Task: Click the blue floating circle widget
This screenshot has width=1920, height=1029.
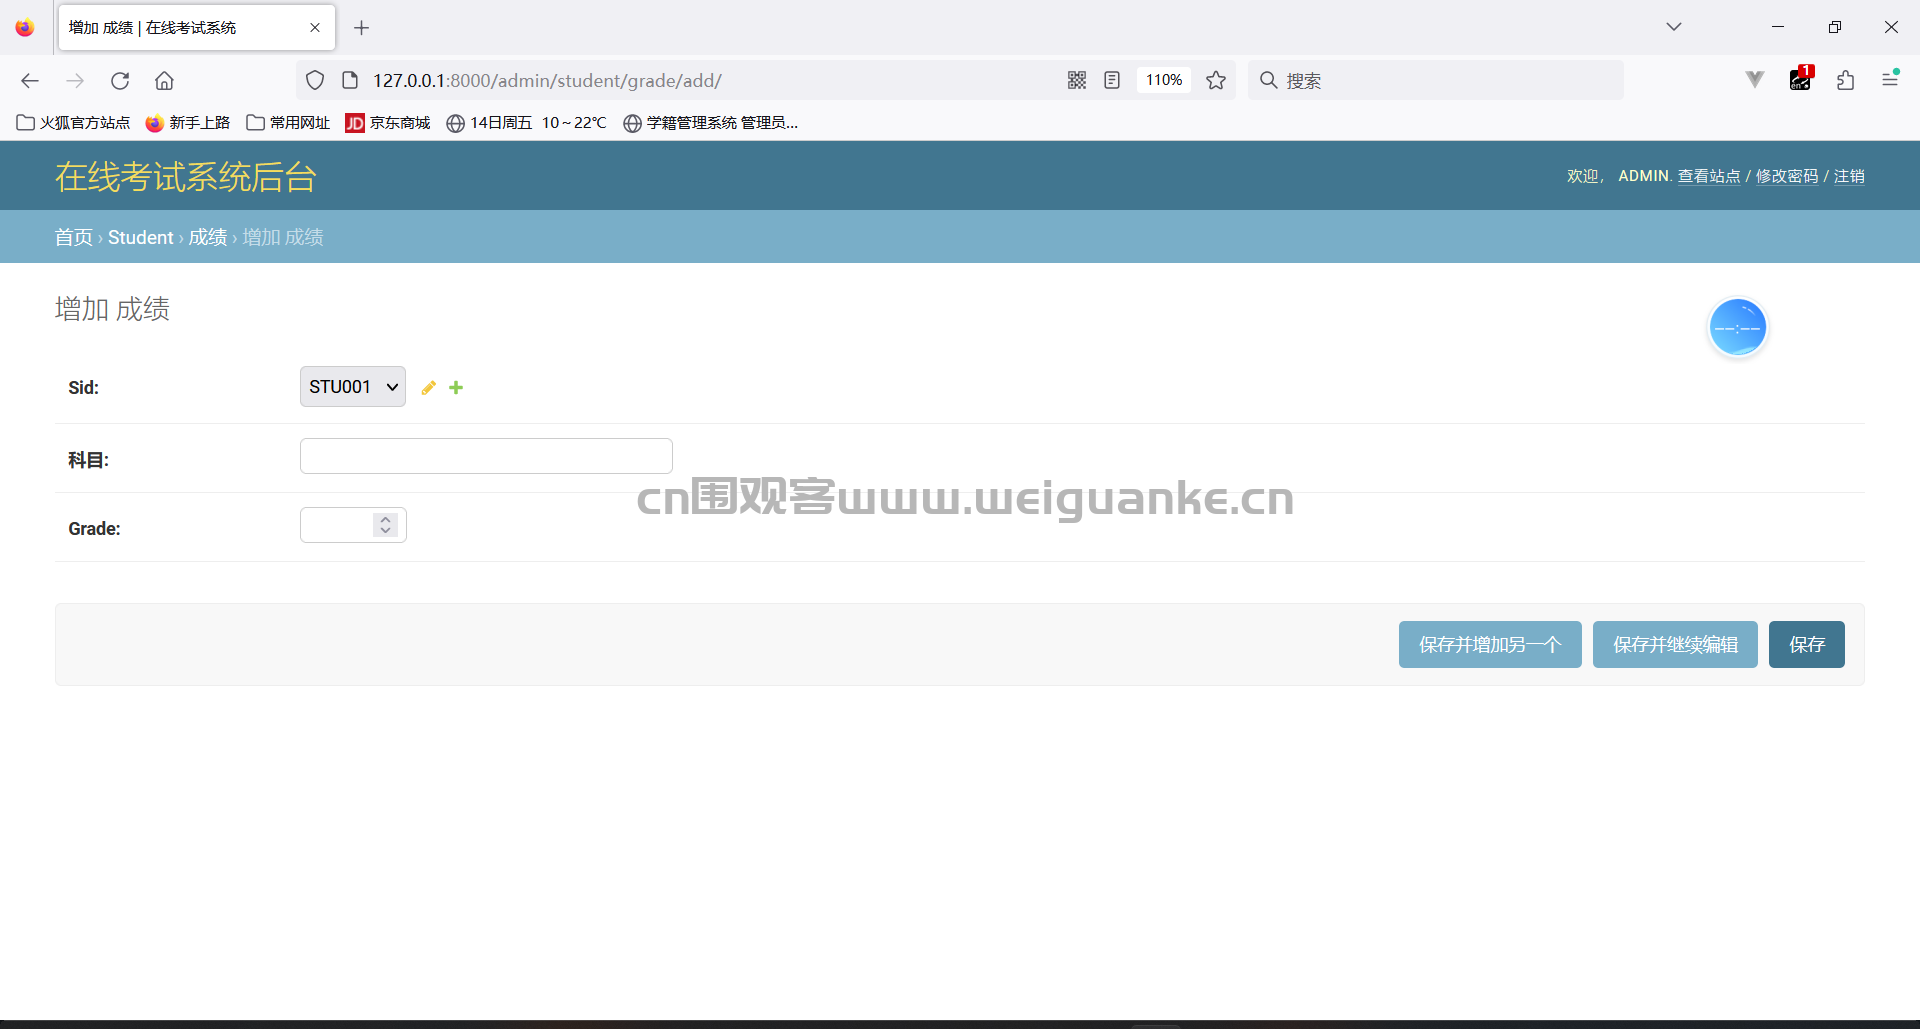Action: click(1738, 327)
